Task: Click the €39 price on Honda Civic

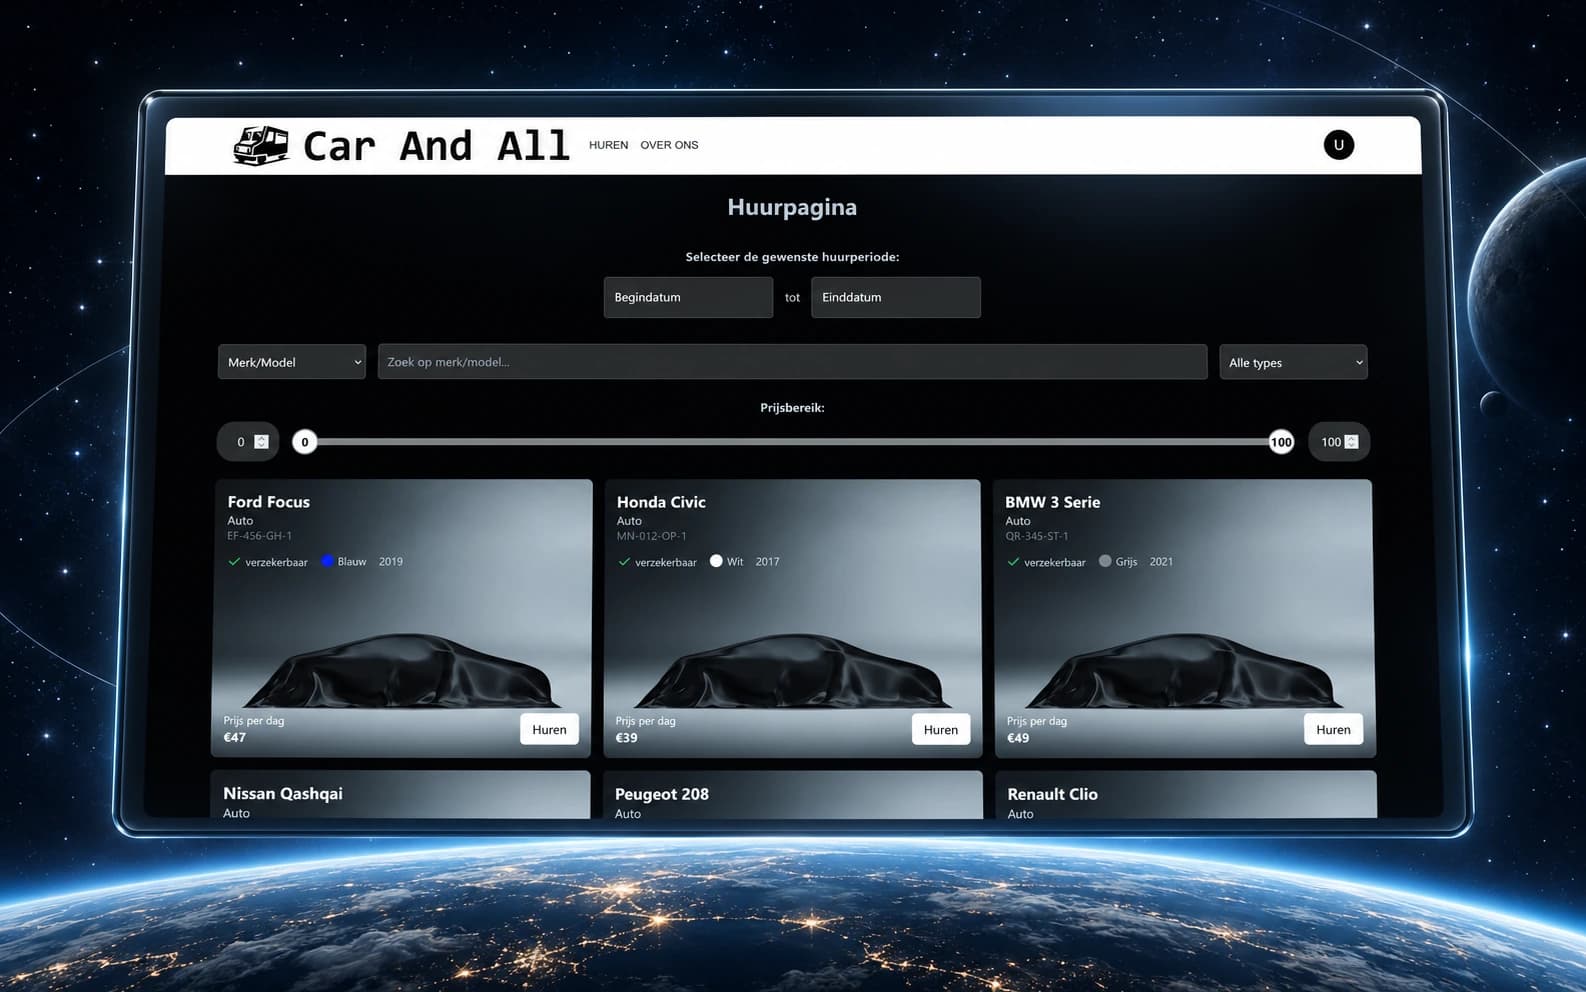Action: [626, 737]
